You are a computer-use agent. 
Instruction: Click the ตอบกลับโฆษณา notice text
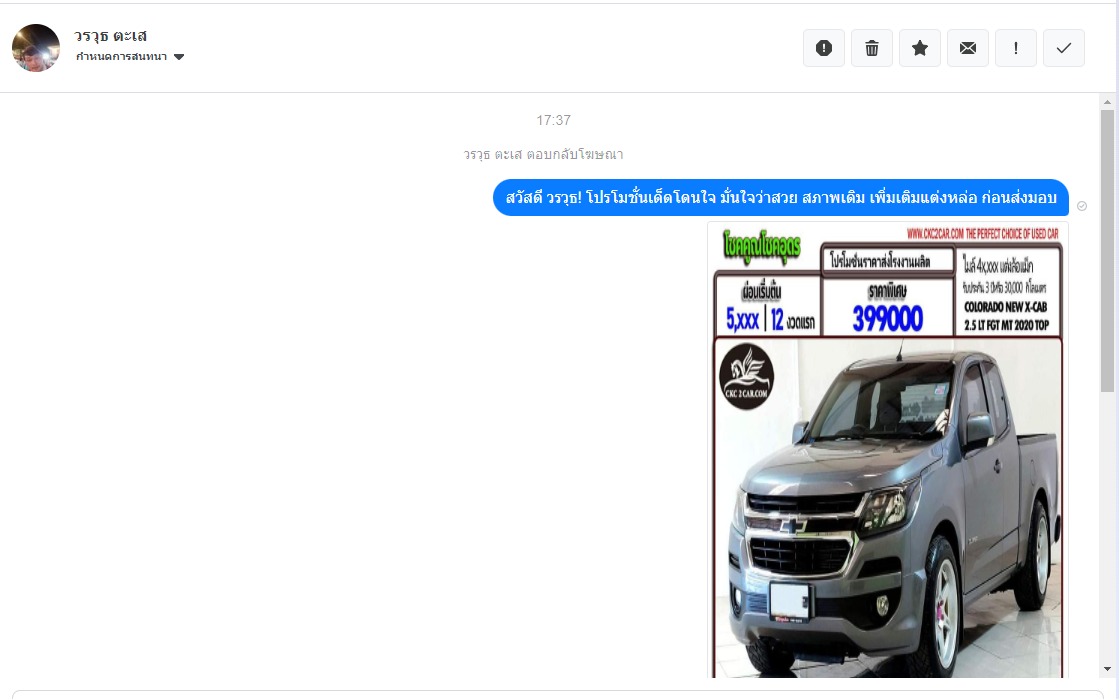[543, 154]
